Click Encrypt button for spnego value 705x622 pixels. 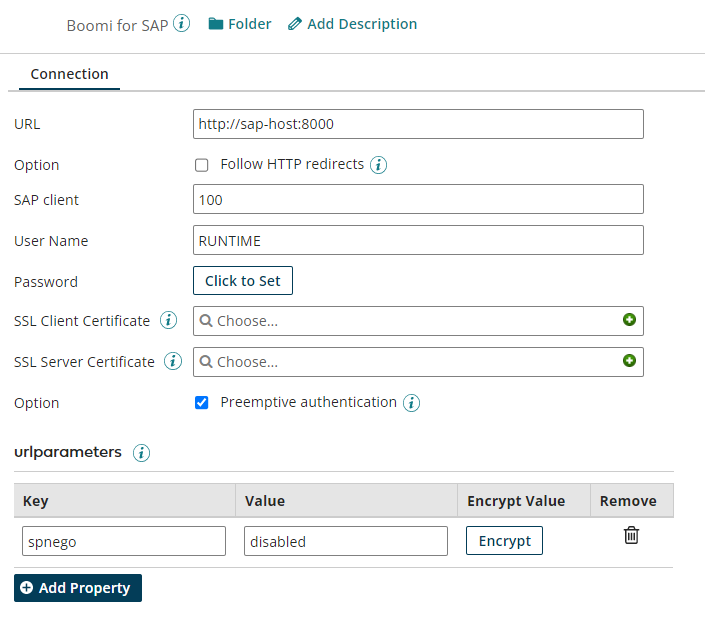click(504, 541)
